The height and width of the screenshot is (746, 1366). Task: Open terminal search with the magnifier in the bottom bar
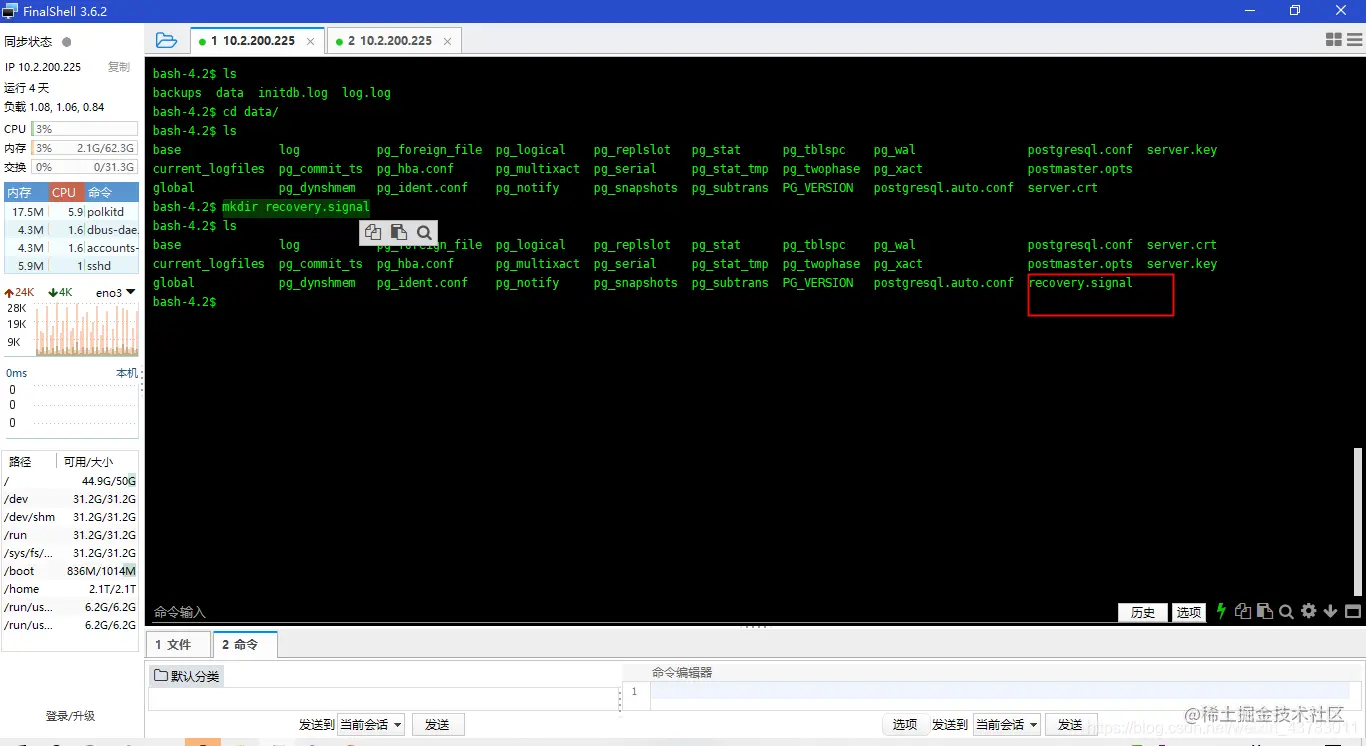[x=1287, y=611]
